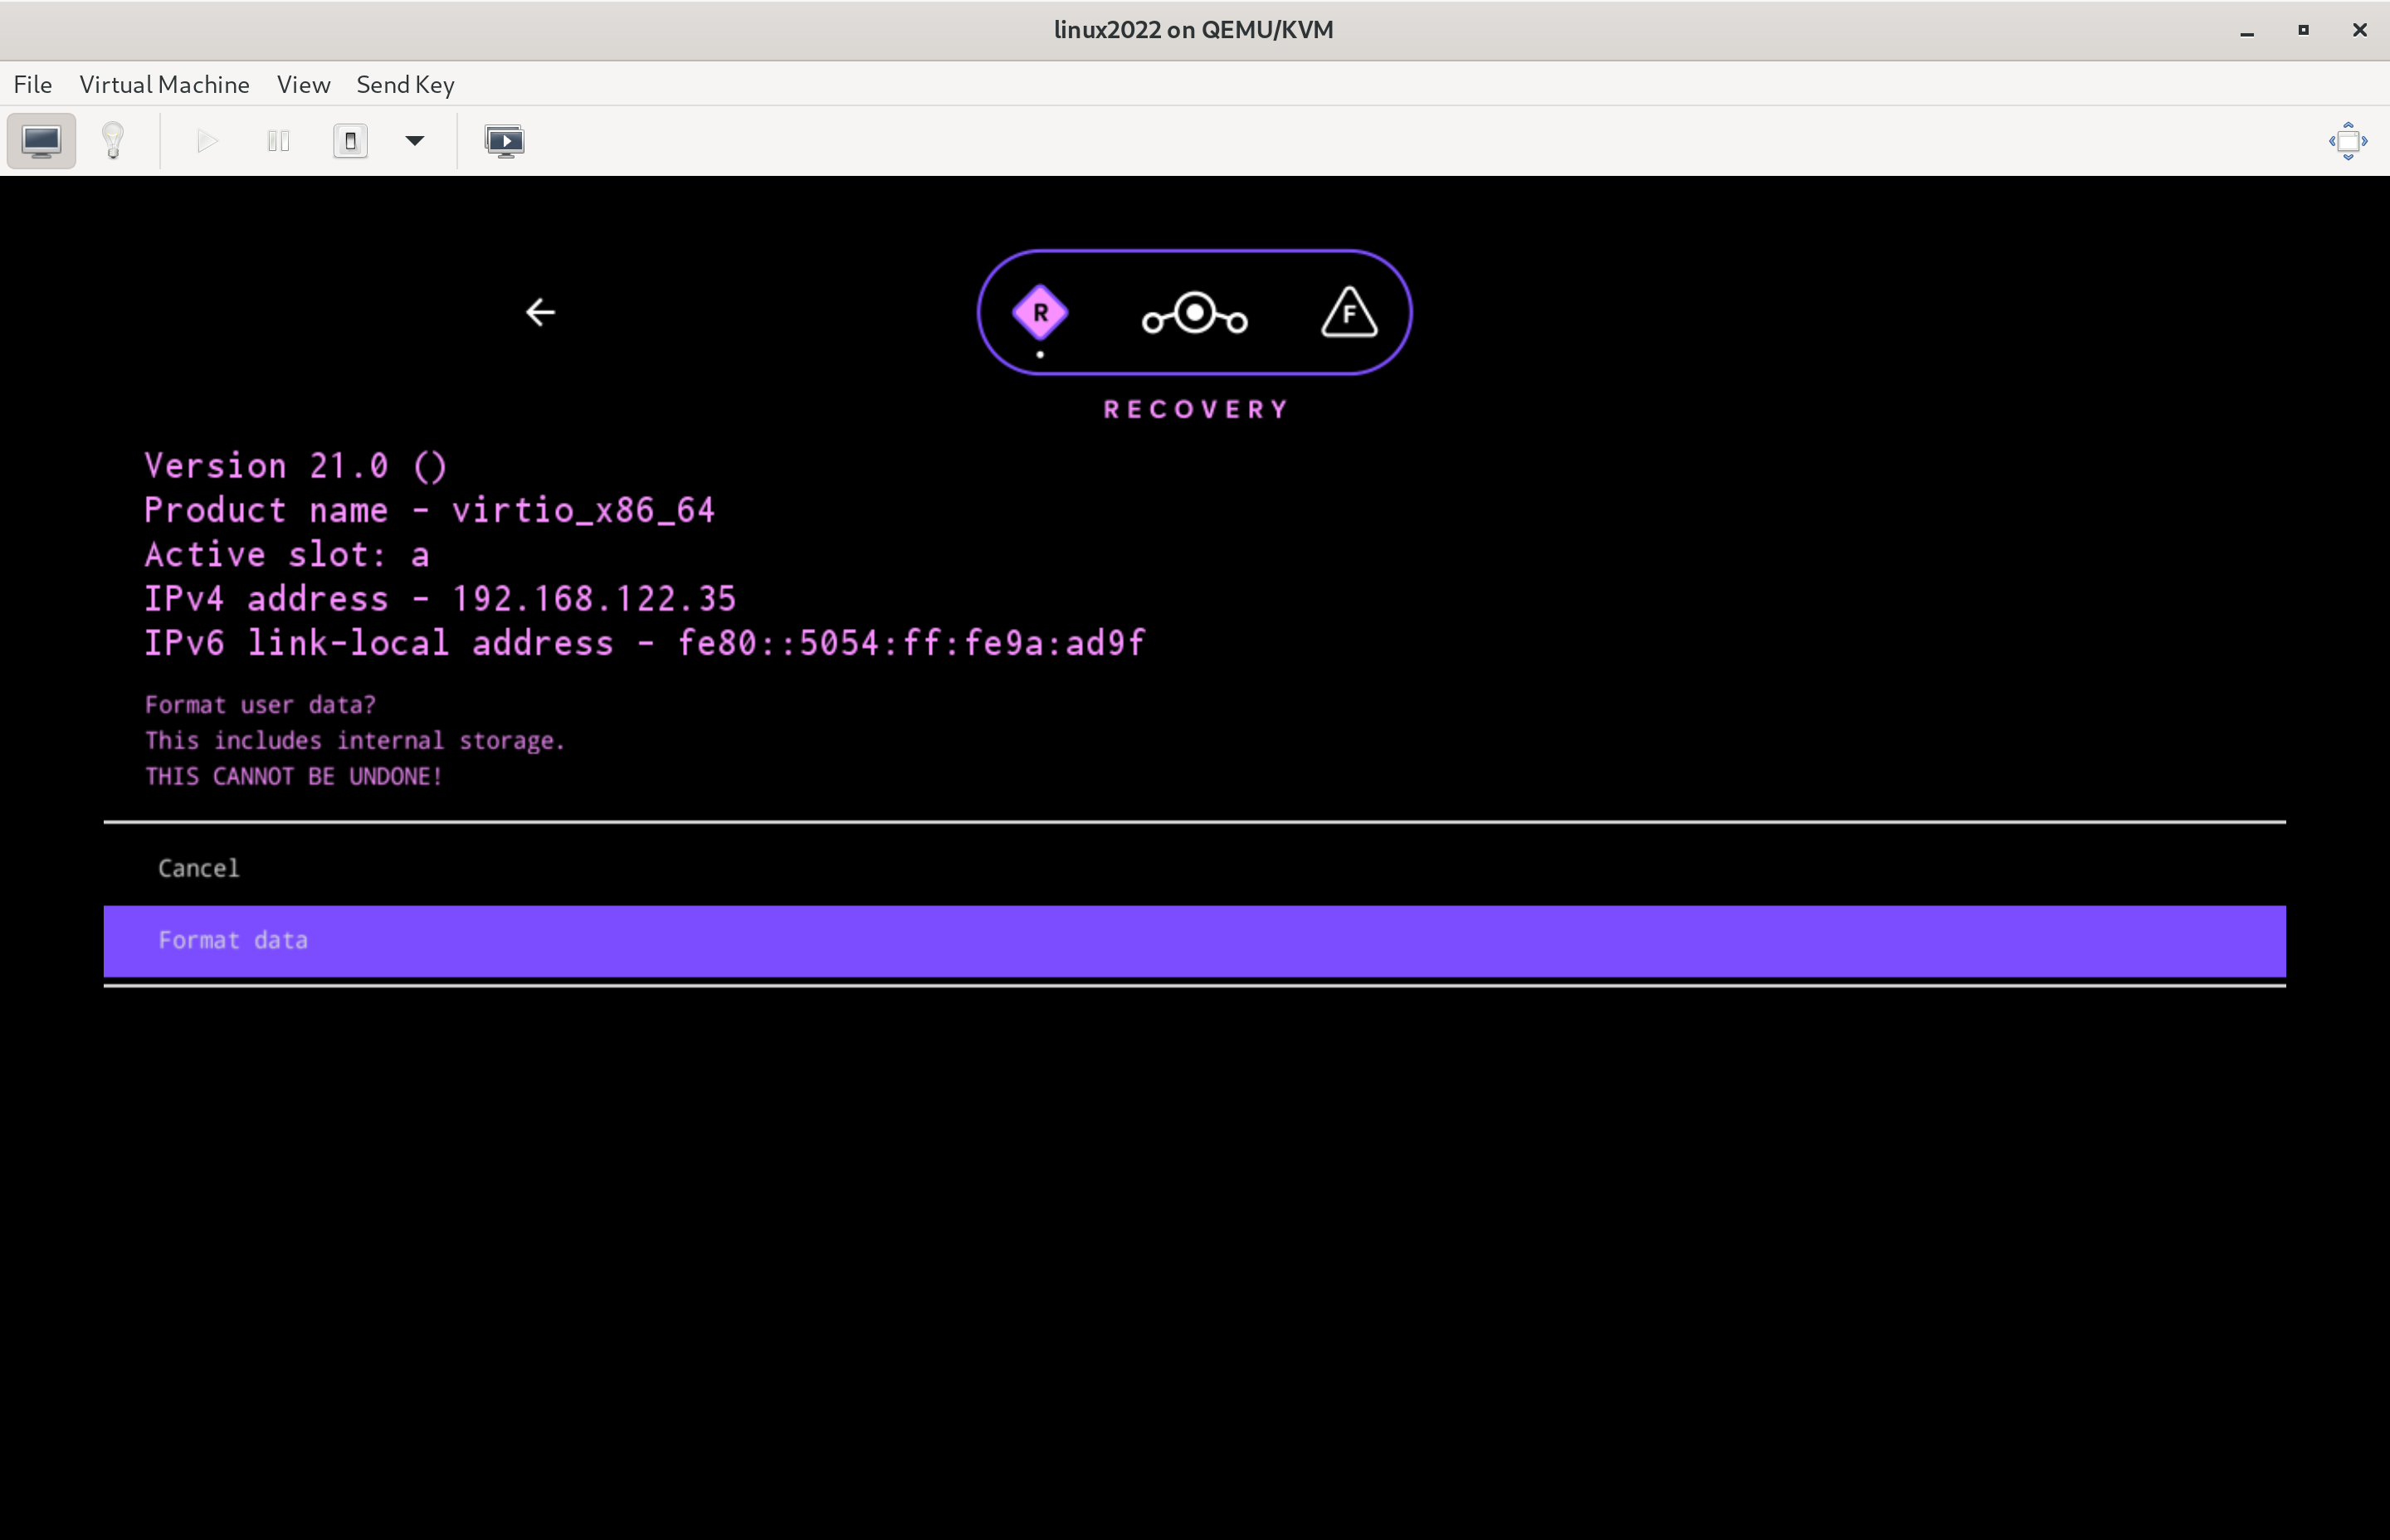Pause the virtual machine
The height and width of the screenshot is (1540, 2390).
pyautogui.click(x=278, y=141)
